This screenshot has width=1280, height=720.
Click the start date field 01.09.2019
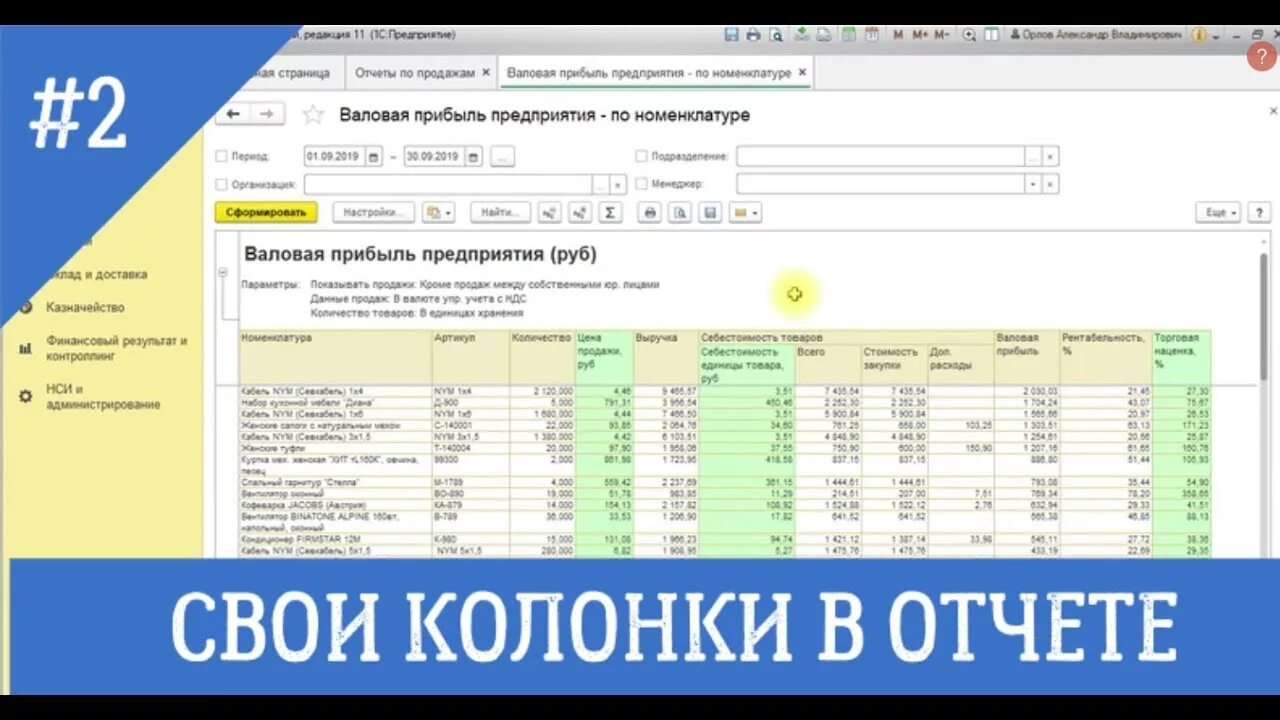click(x=335, y=157)
